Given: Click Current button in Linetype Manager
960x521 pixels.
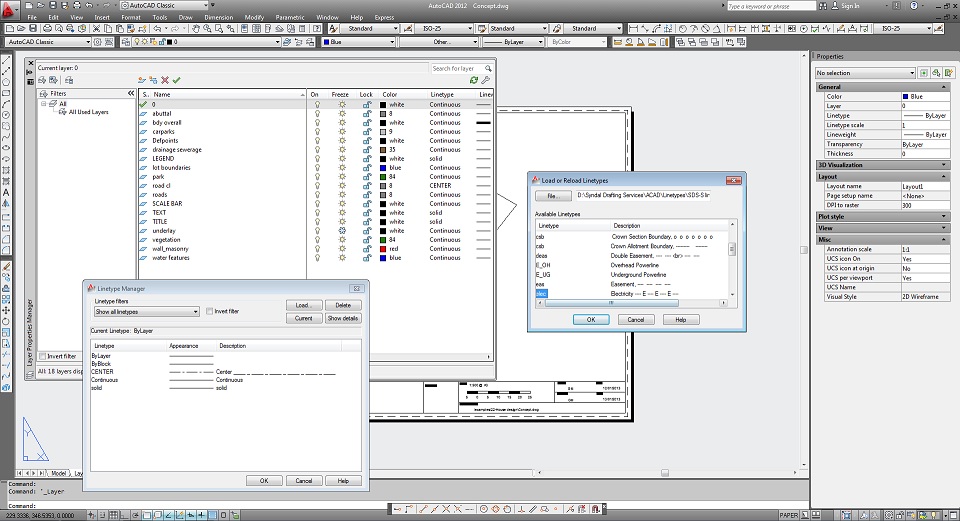Looking at the screenshot, I should point(304,318).
